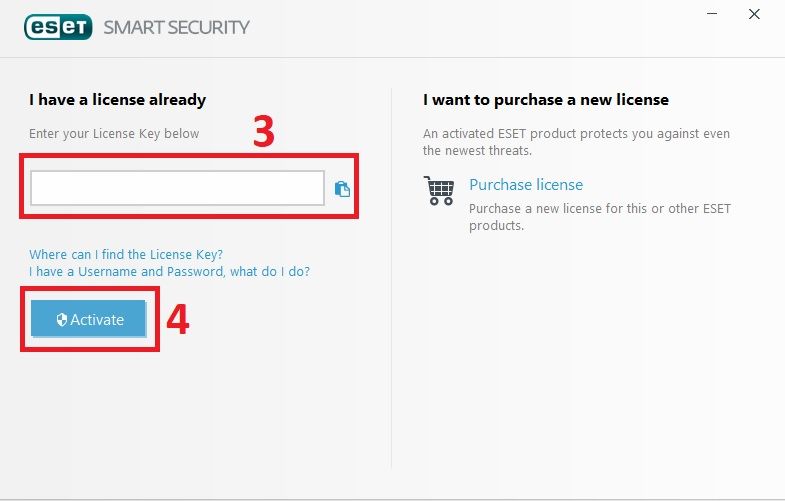Click the paste-from-clipboard icon beside the License Key field
785x501 pixels.
342,188
